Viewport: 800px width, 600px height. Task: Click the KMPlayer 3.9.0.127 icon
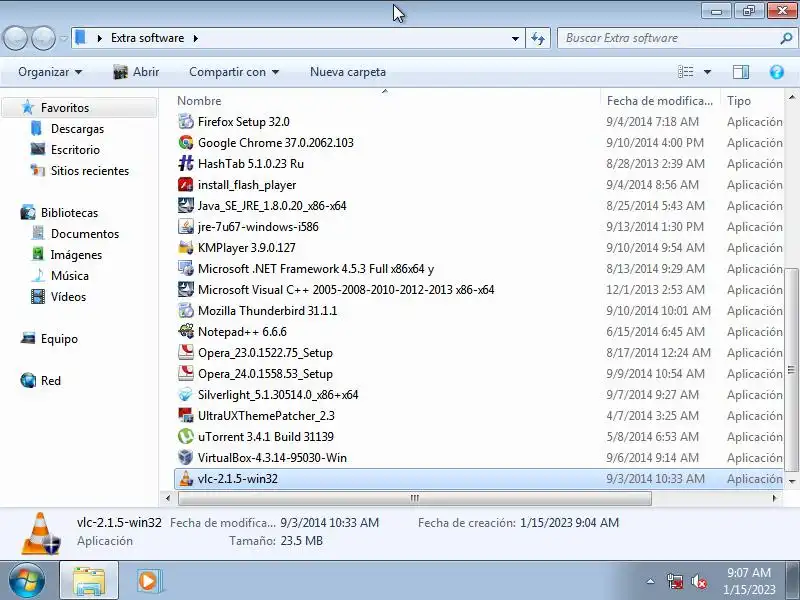186,247
